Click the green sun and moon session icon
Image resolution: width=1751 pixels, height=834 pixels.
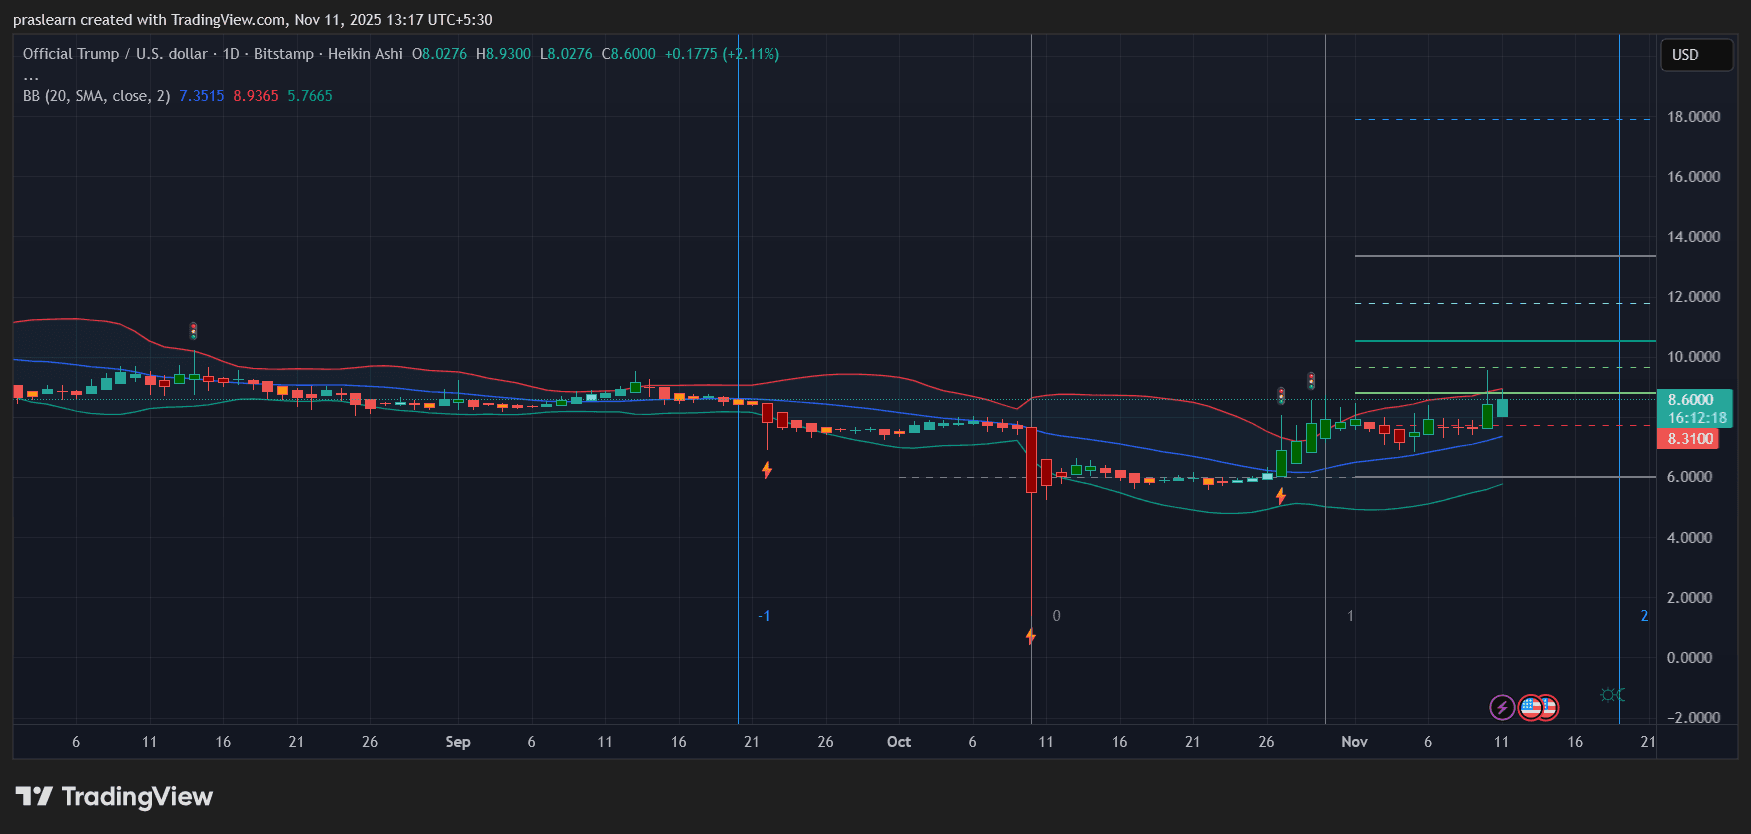(1612, 695)
